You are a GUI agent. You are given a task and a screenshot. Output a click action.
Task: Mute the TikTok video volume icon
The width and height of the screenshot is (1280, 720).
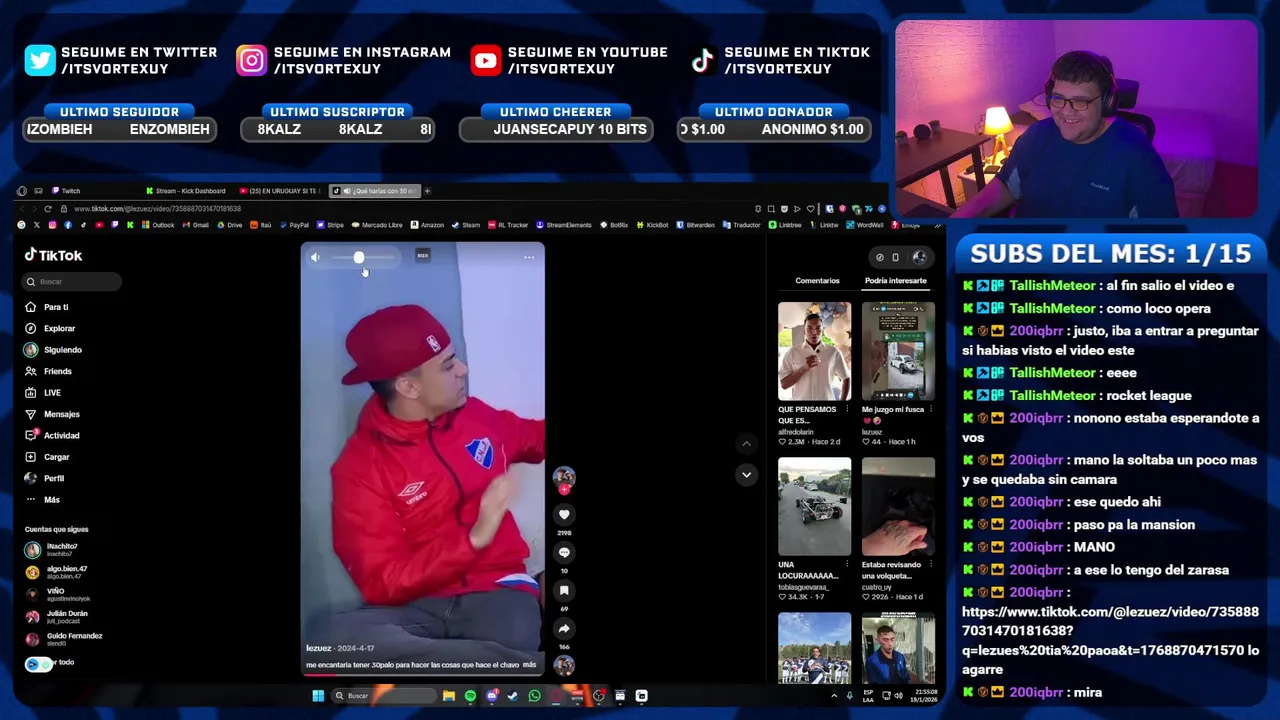pos(315,258)
